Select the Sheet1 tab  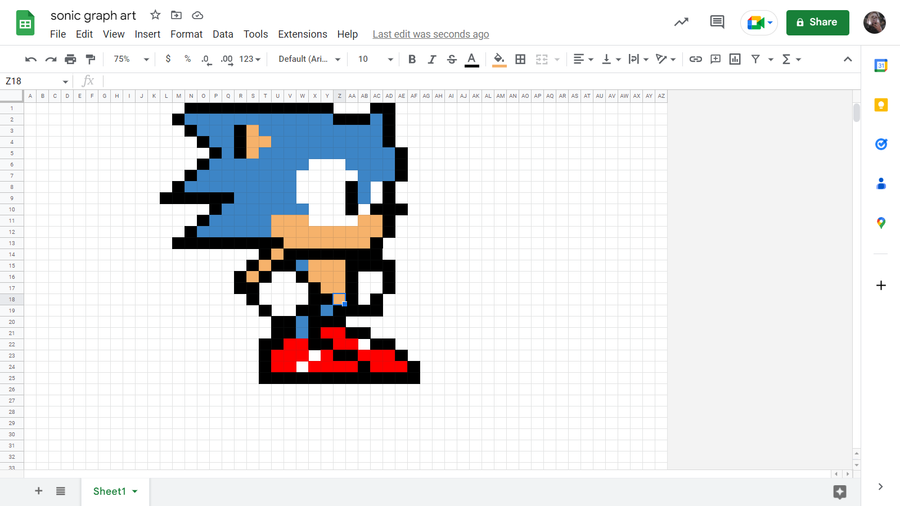(x=115, y=492)
